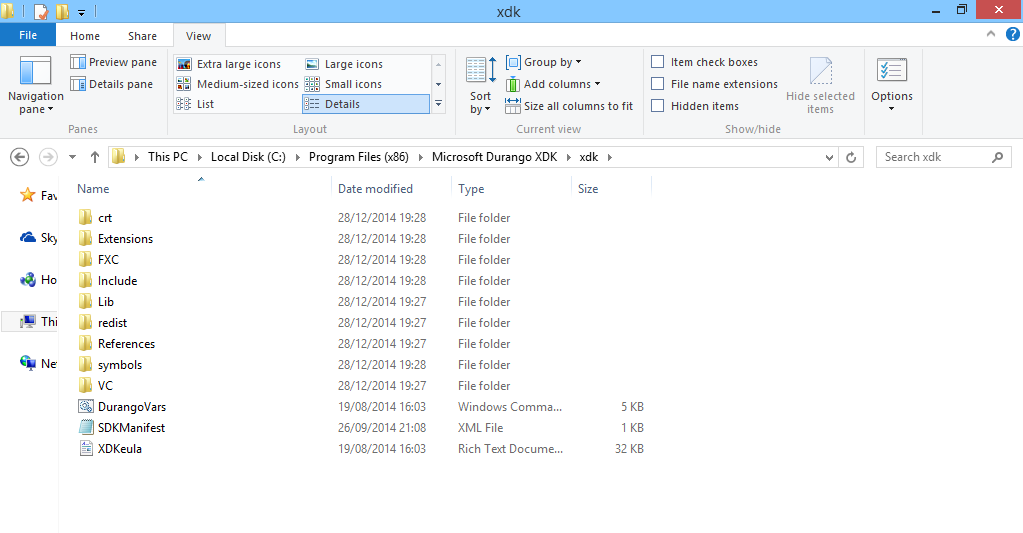Refresh the current folder view

click(851, 157)
